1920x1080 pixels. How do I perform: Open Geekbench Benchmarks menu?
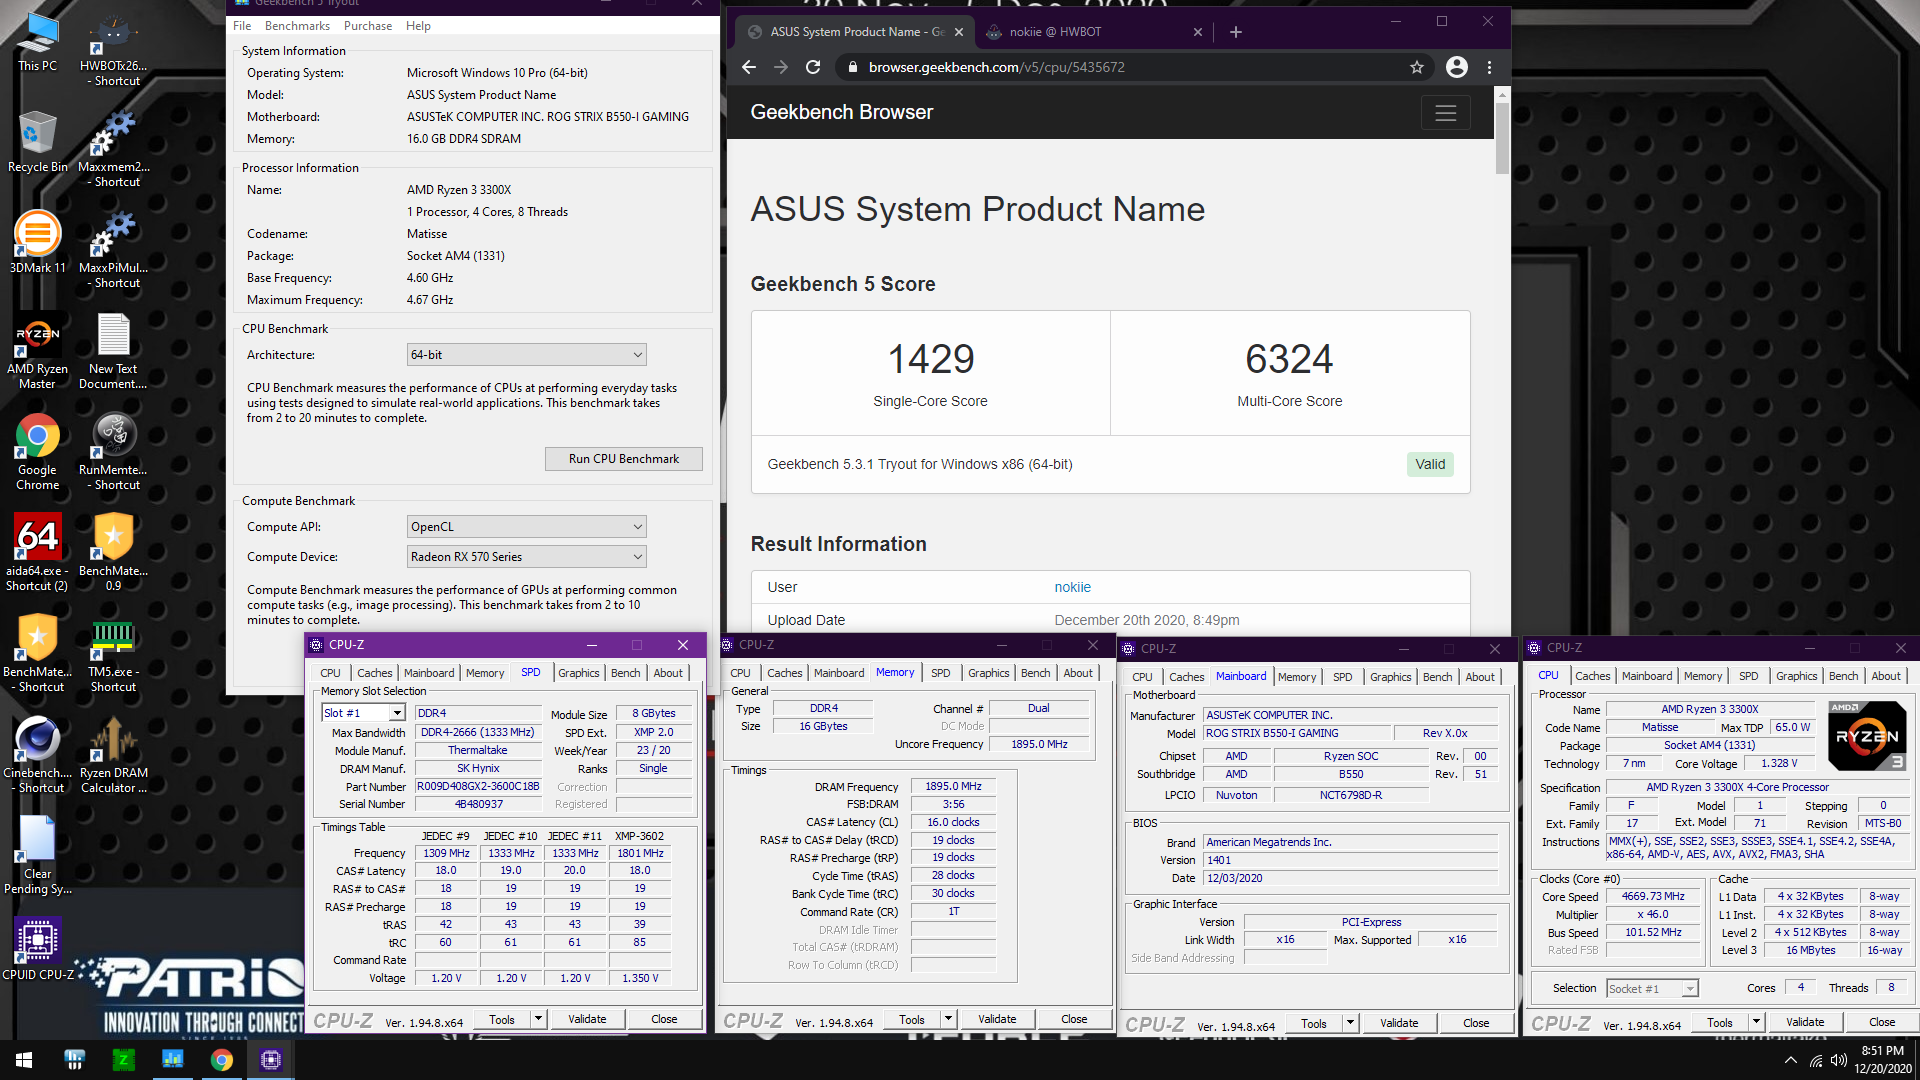[297, 26]
